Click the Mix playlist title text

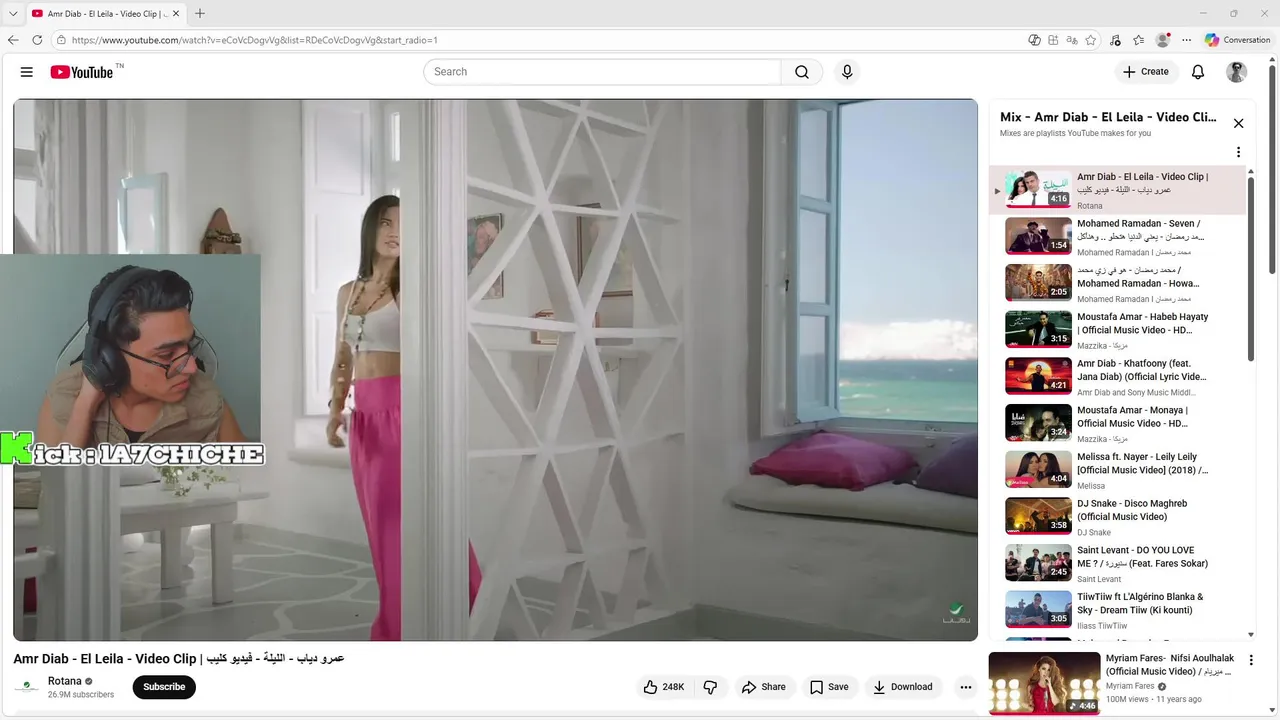[1108, 117]
